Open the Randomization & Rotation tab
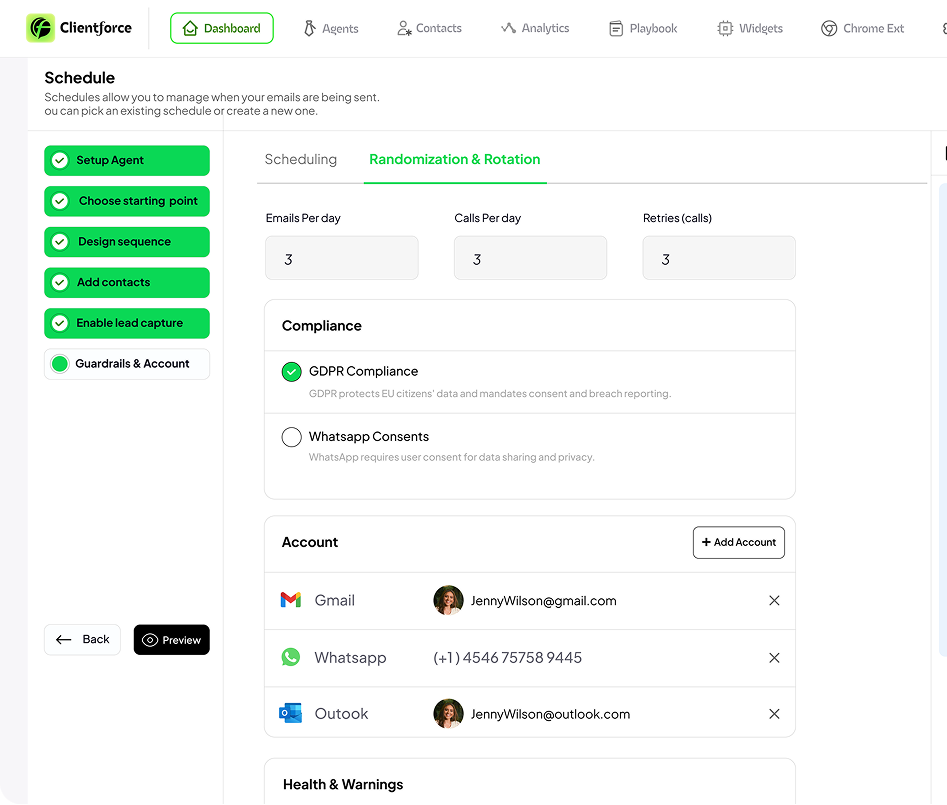Image resolution: width=947 pixels, height=805 pixels. click(x=454, y=160)
